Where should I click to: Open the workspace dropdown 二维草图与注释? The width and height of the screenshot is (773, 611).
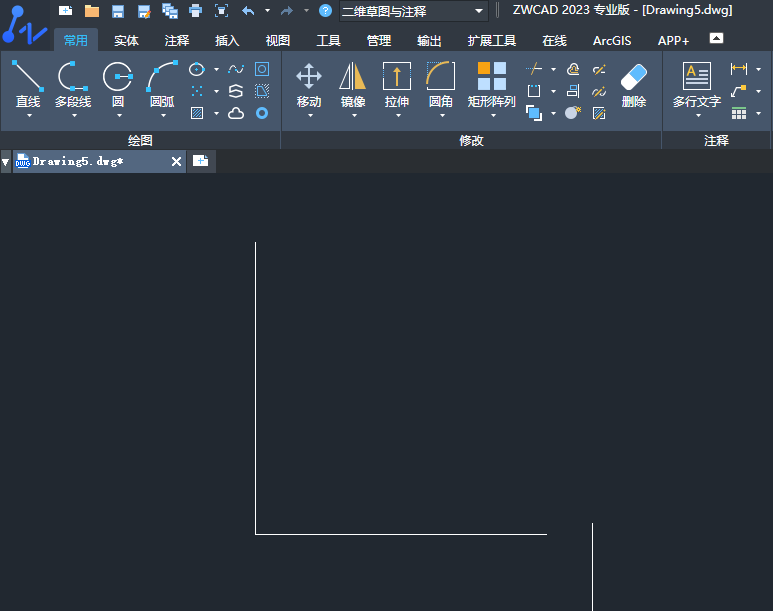point(414,11)
